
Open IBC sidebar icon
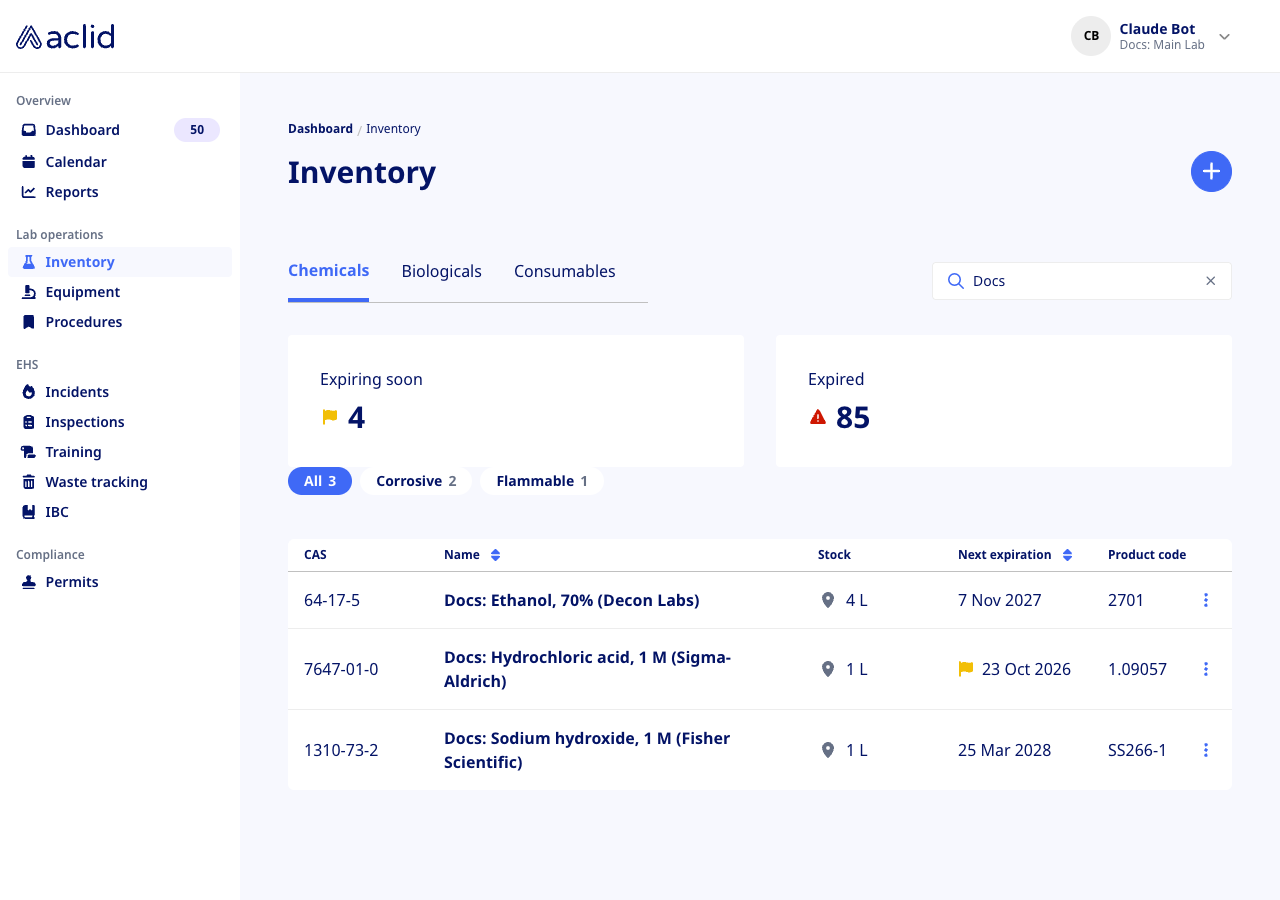pos(29,512)
